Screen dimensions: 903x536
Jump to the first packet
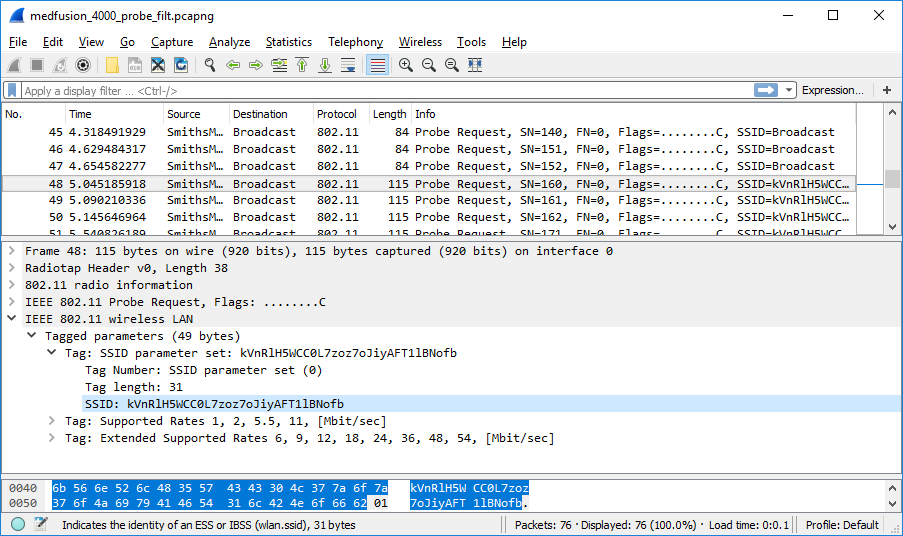click(x=302, y=65)
